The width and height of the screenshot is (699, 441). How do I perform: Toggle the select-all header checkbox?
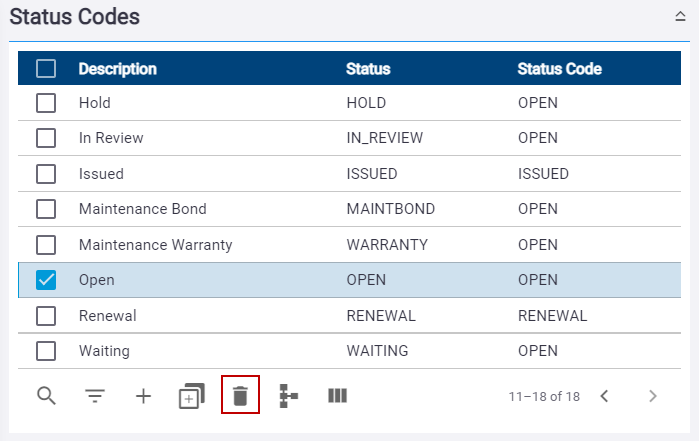pyautogui.click(x=46, y=69)
